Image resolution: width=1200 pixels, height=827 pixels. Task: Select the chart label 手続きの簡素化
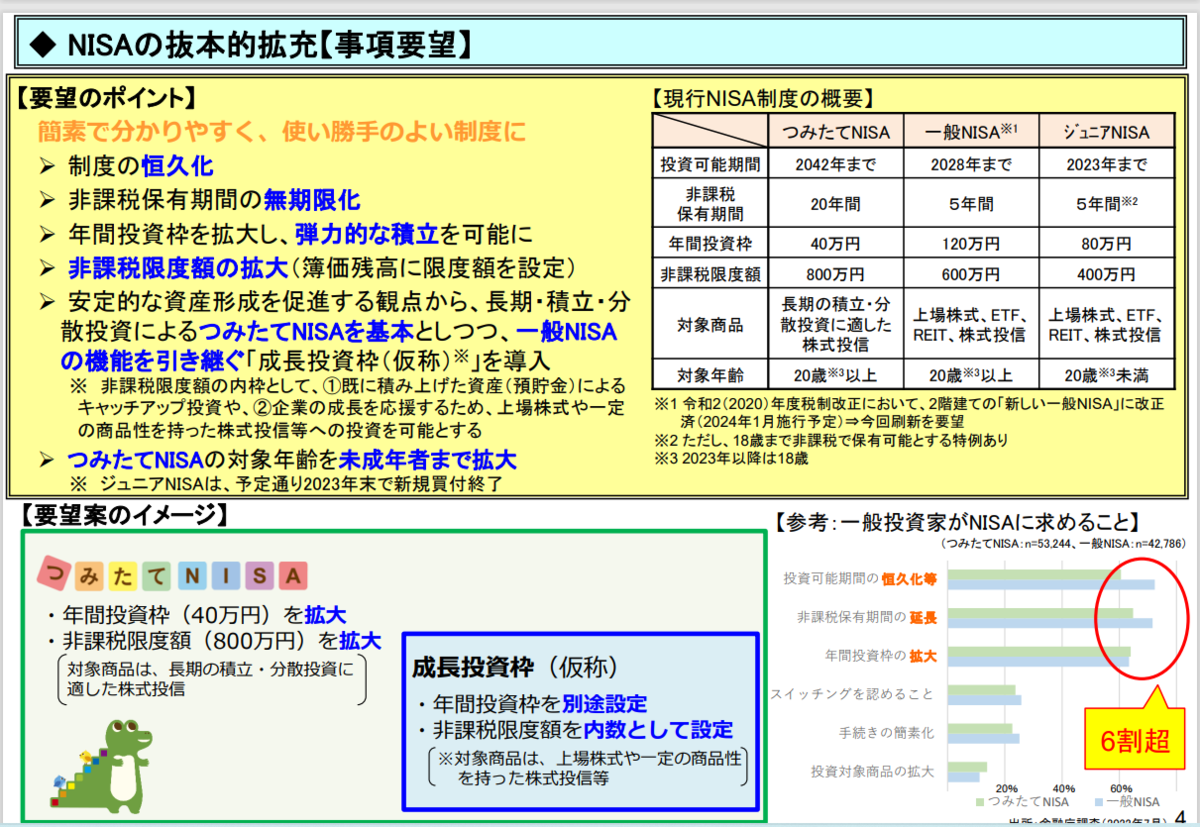point(886,733)
